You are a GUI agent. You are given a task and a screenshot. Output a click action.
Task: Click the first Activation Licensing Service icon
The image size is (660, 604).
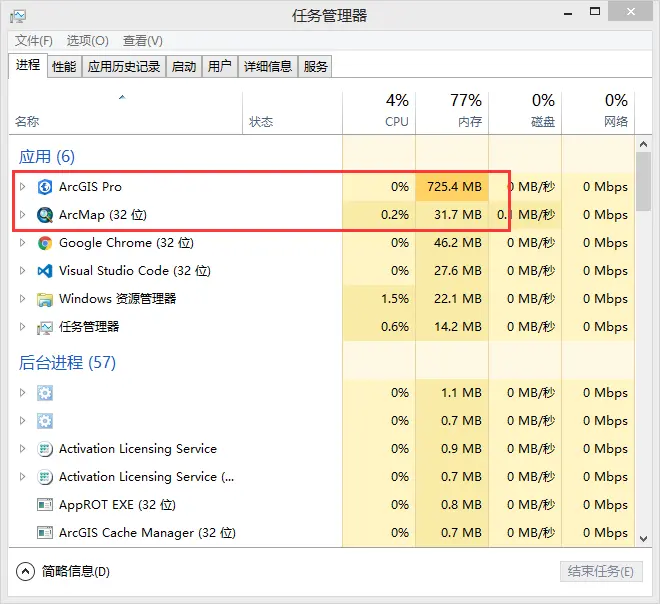pyautogui.click(x=45, y=449)
